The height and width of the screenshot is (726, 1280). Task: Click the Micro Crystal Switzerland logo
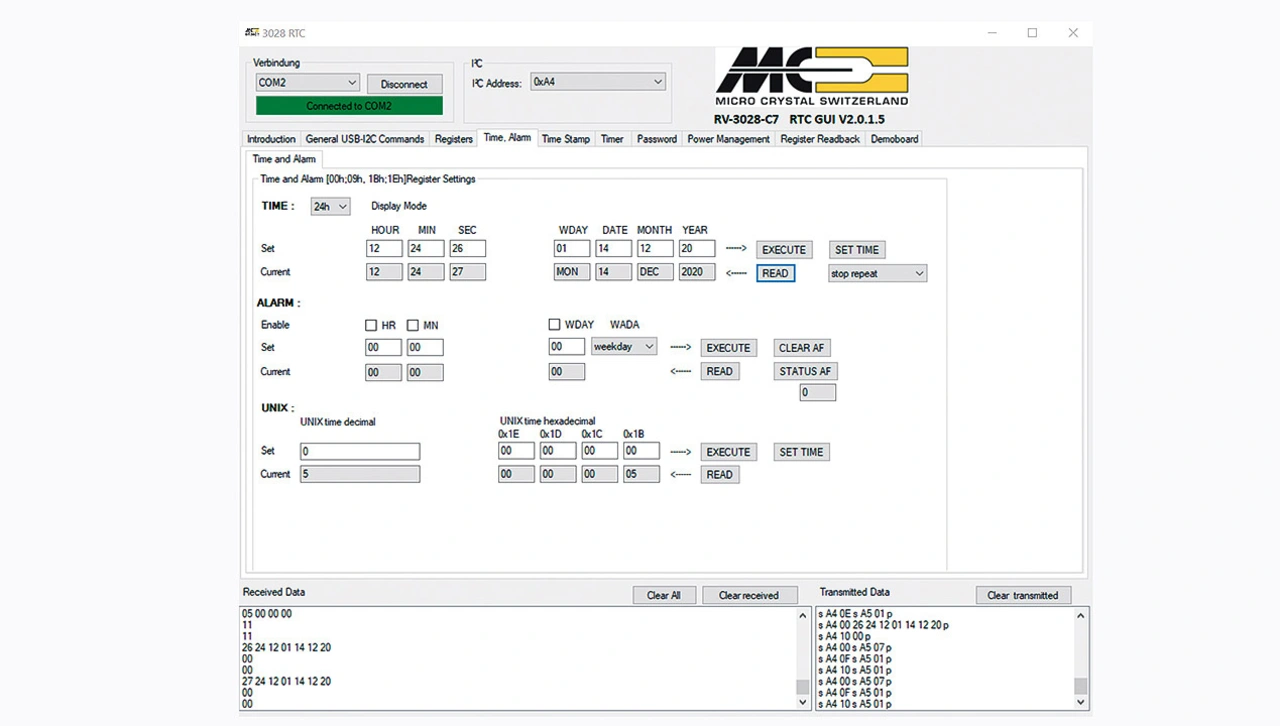[x=811, y=76]
